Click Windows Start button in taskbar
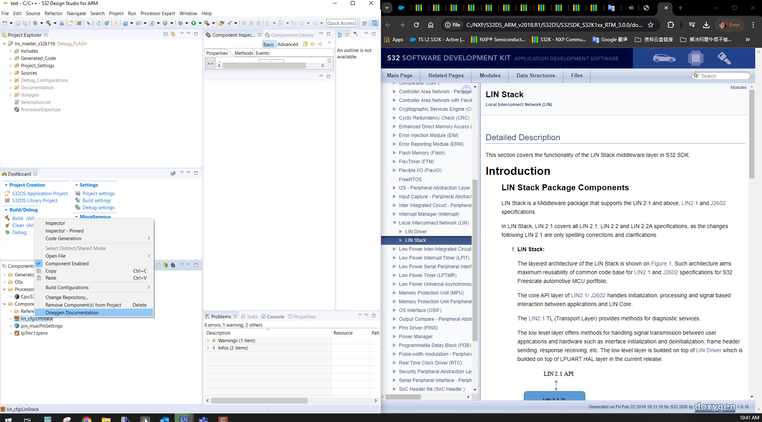762x422 pixels. [x=8, y=419]
